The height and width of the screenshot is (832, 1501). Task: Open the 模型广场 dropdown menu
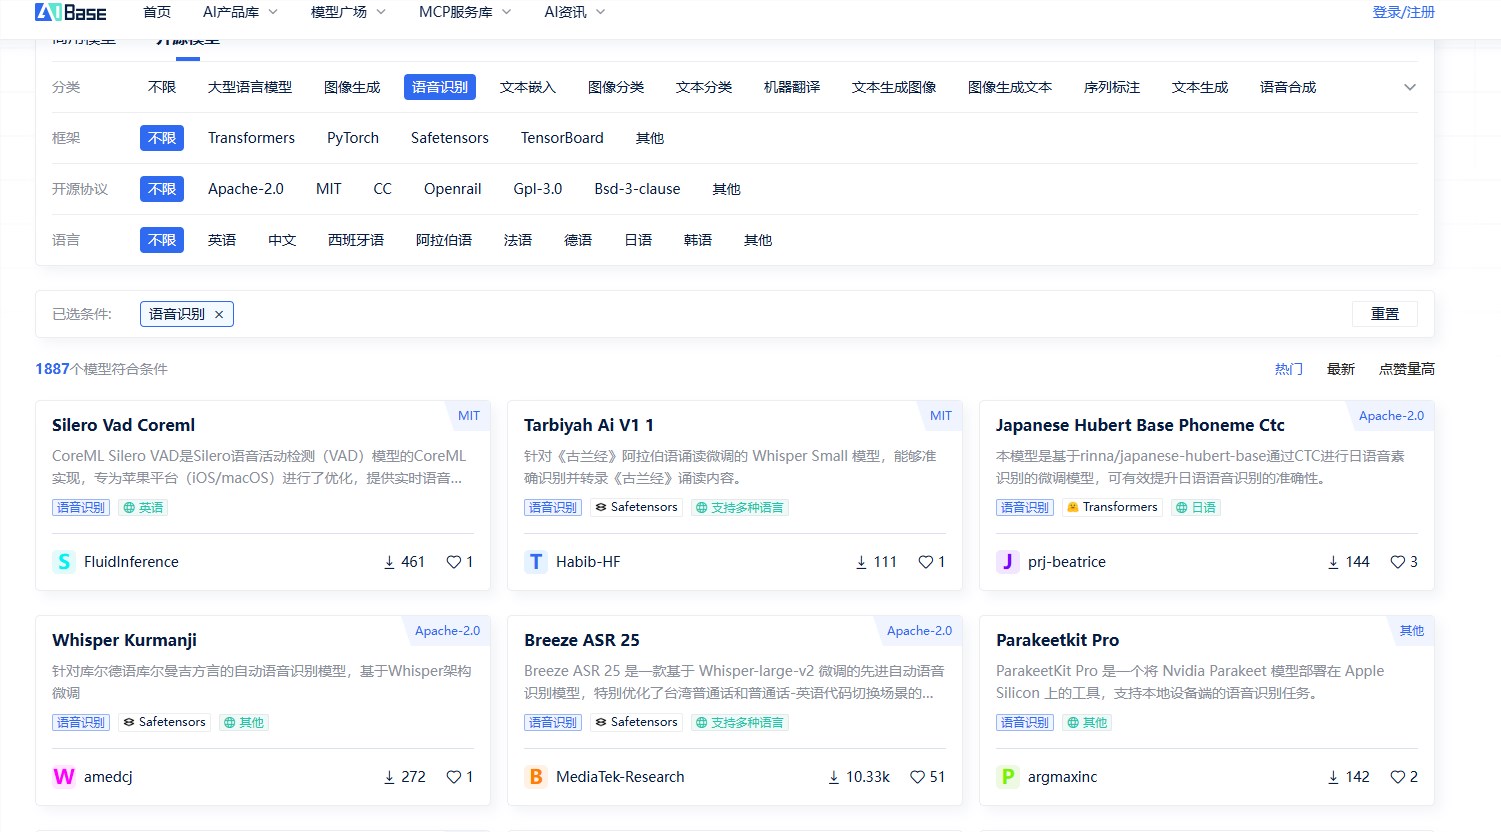click(348, 12)
